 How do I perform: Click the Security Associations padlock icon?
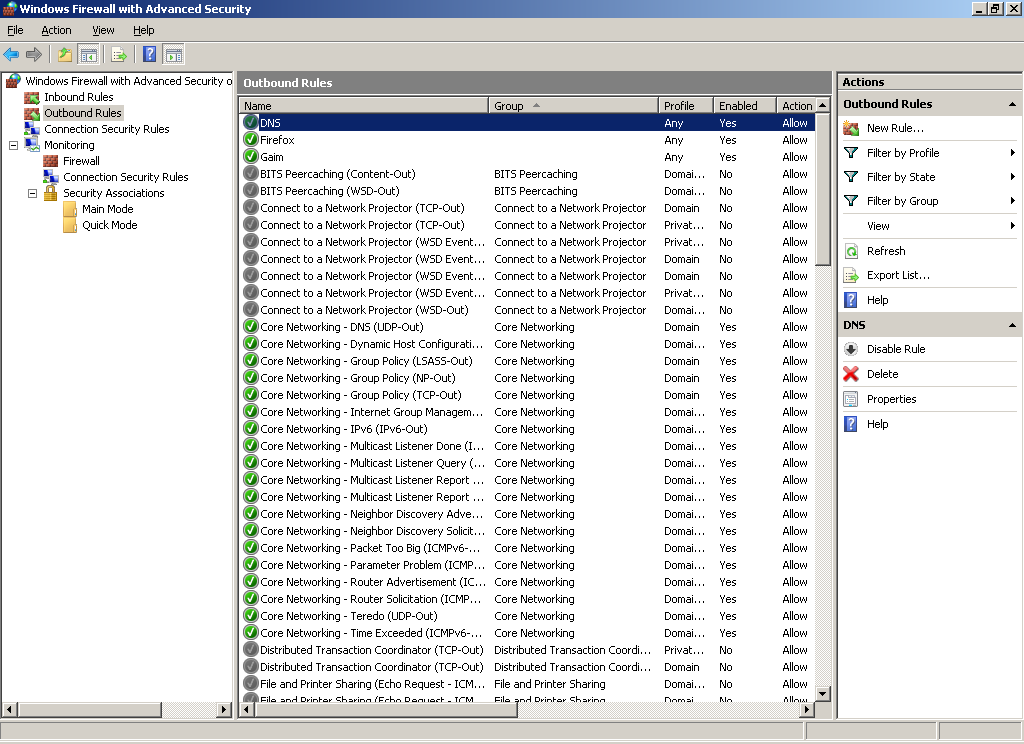[51, 193]
